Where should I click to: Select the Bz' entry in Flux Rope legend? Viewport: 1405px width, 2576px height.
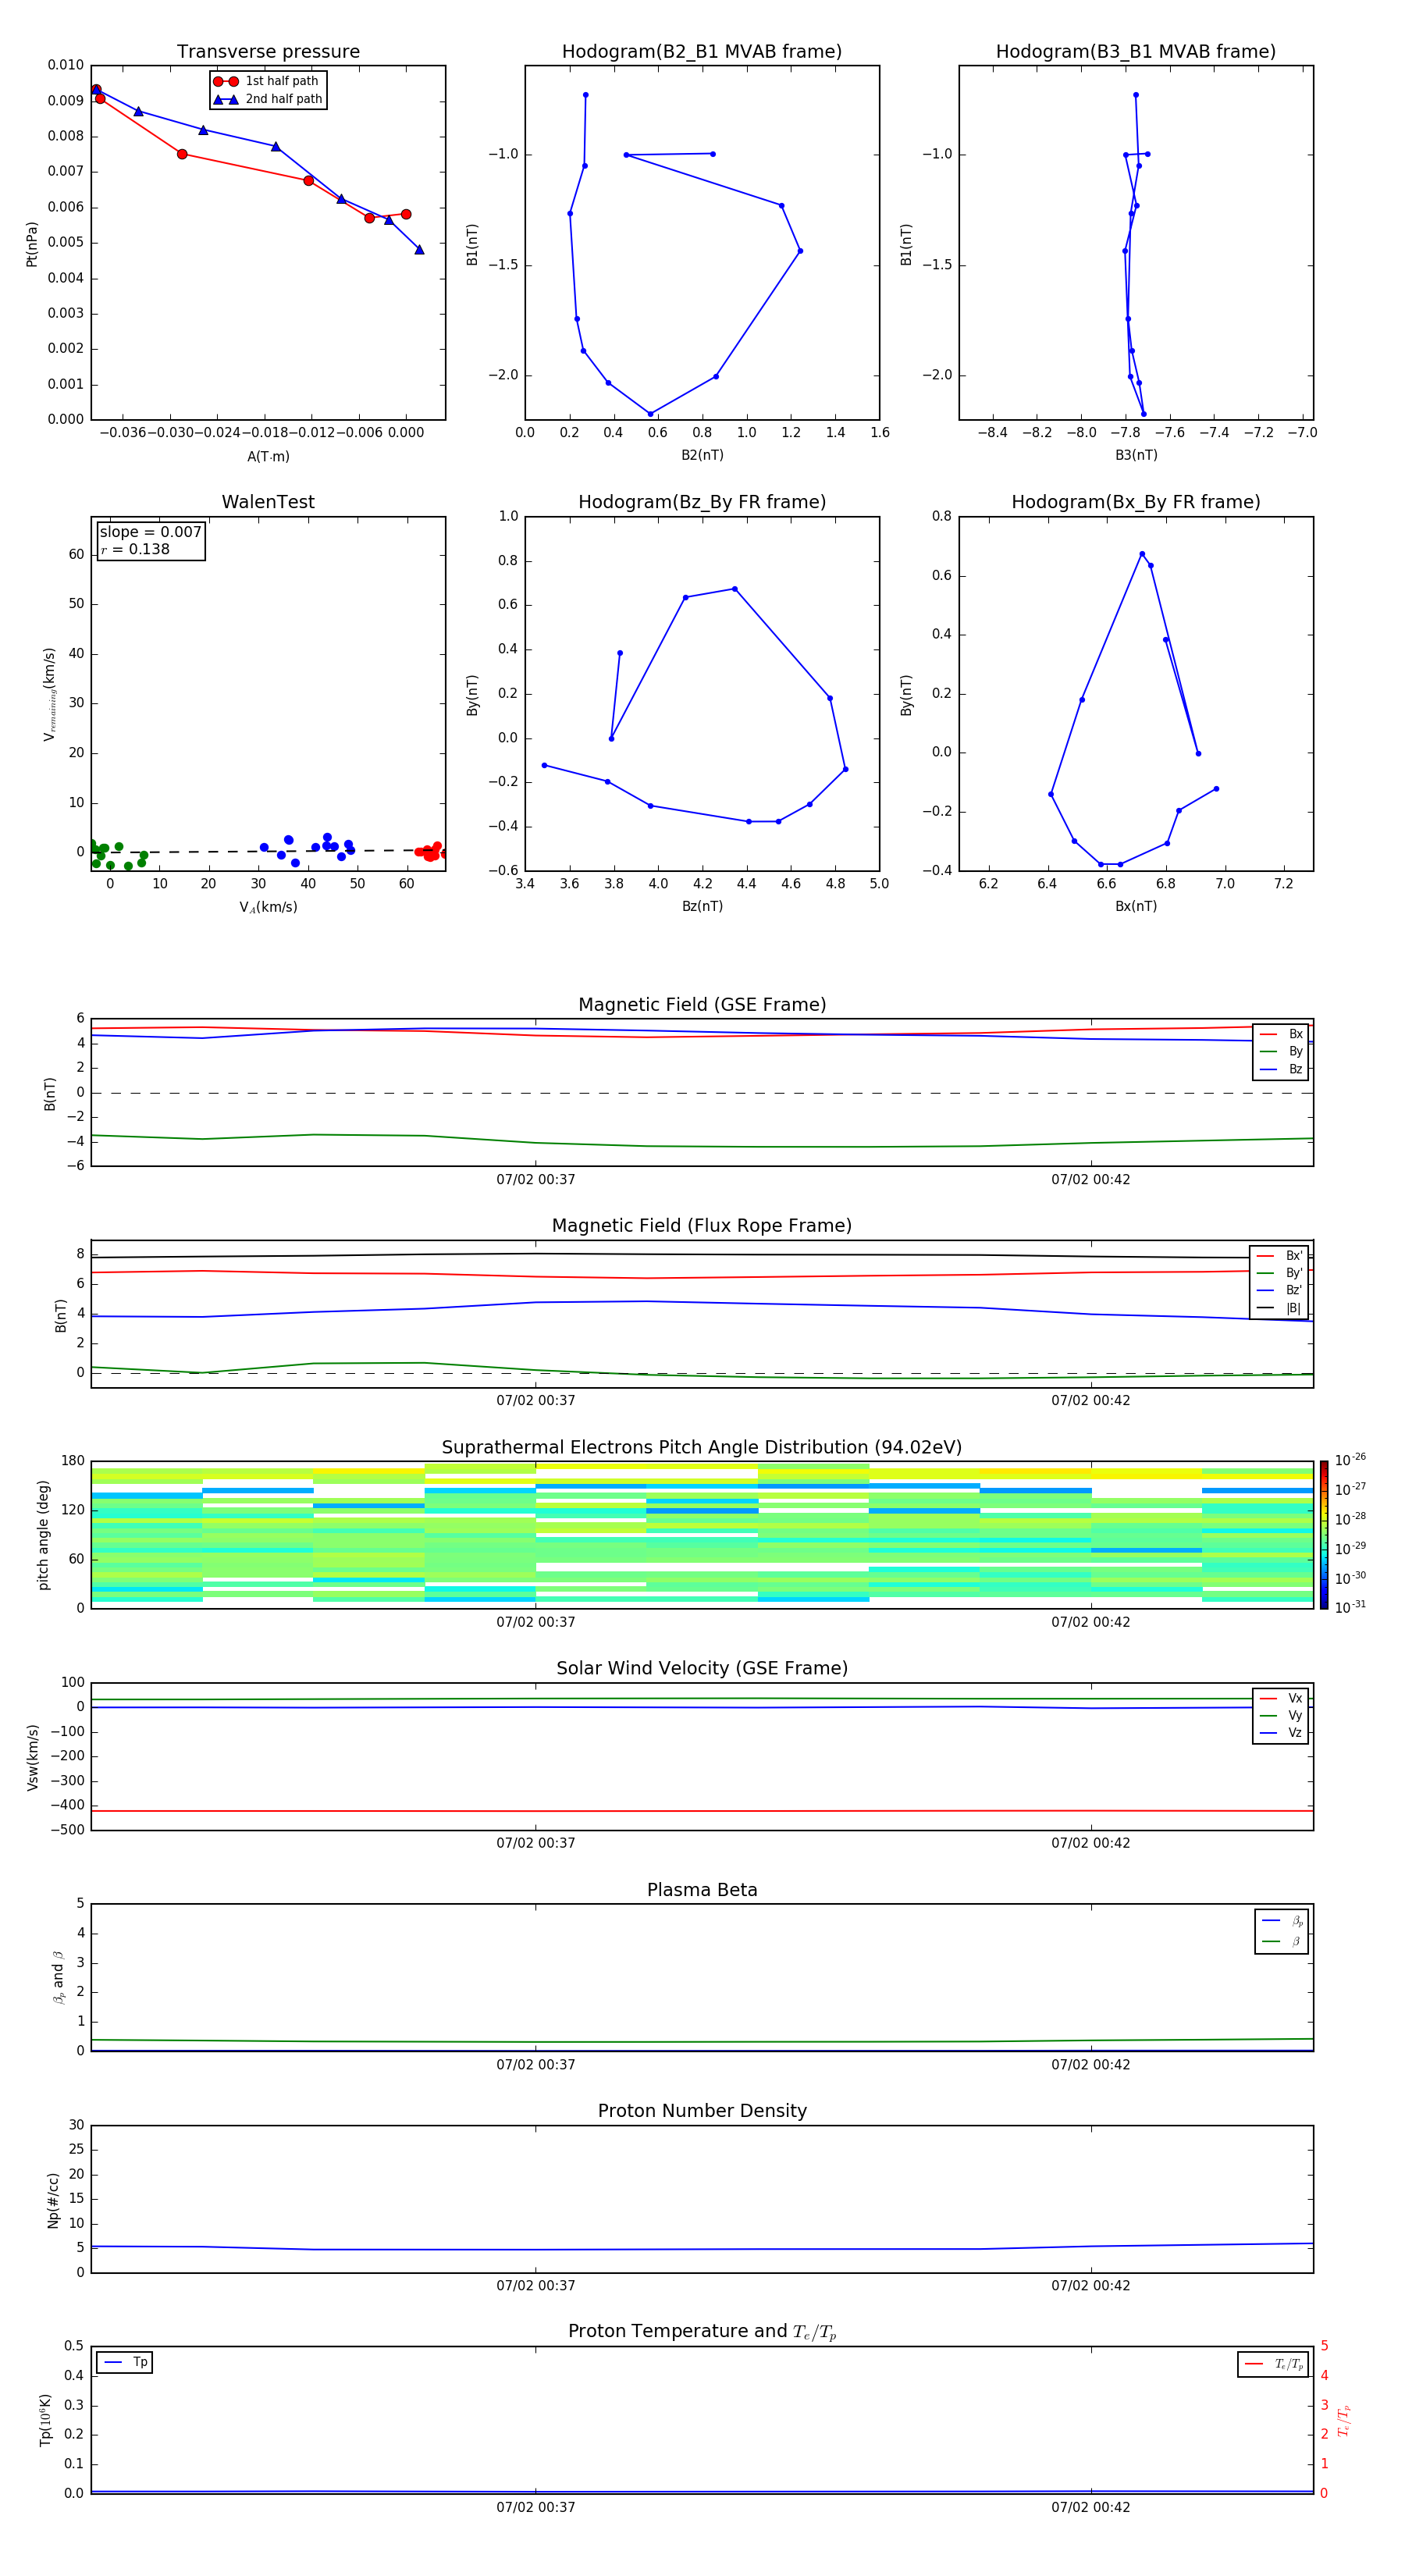1279,1291
